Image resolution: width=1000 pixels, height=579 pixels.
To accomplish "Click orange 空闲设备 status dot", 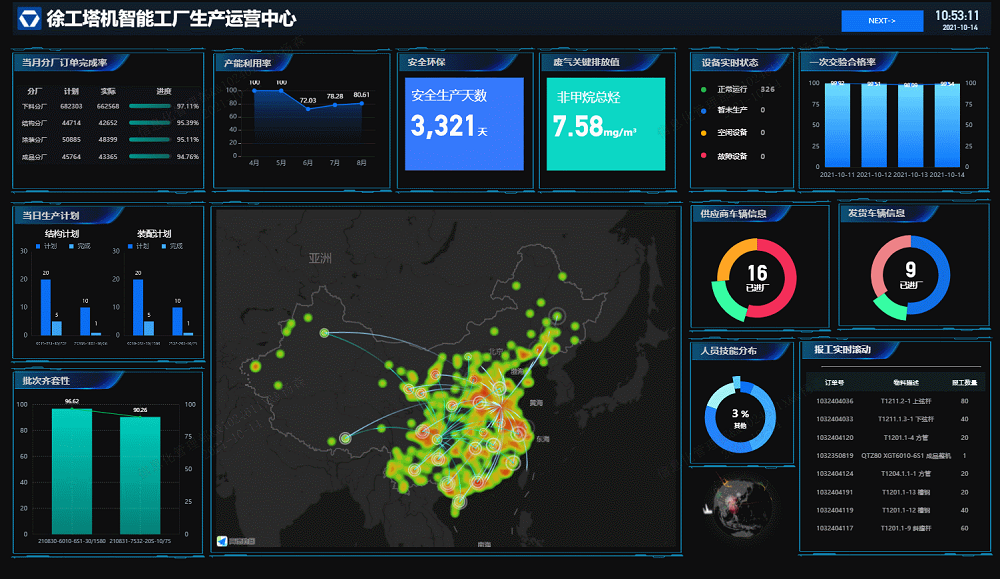I will point(705,132).
